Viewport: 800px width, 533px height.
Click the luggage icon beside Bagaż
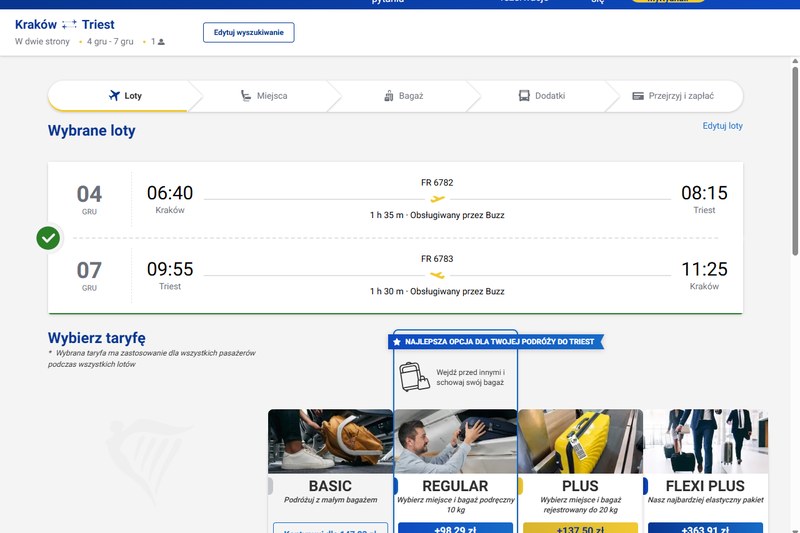click(389, 95)
